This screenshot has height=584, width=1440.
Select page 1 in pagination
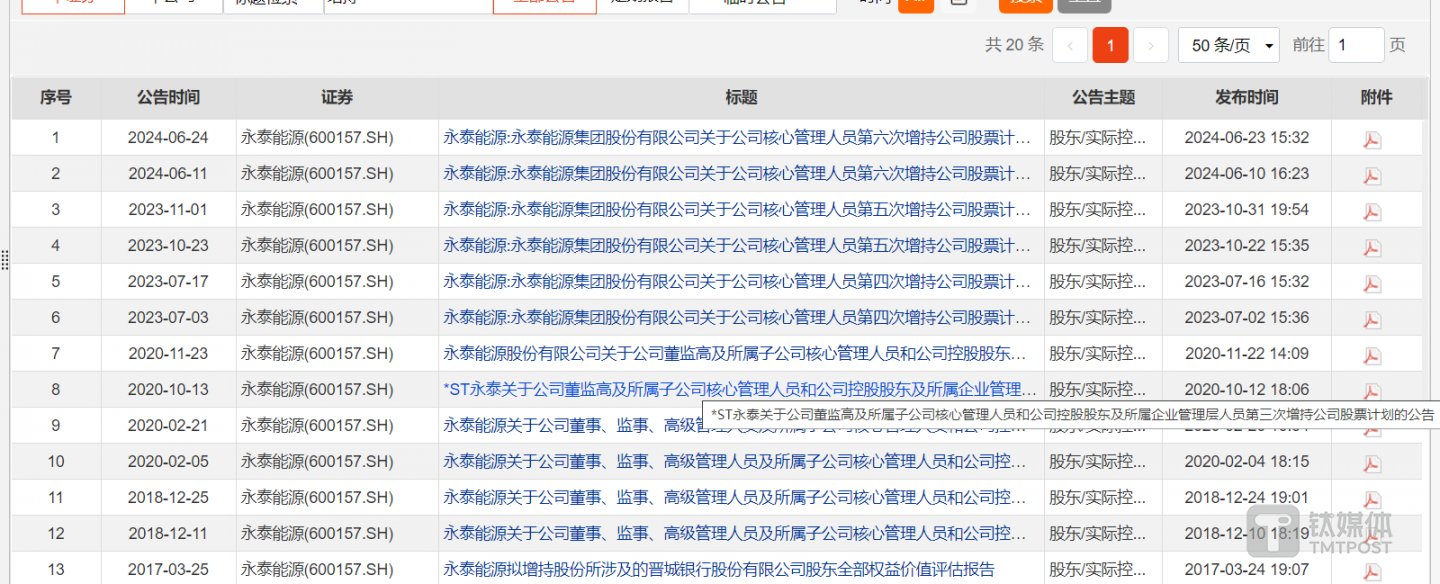point(1110,45)
